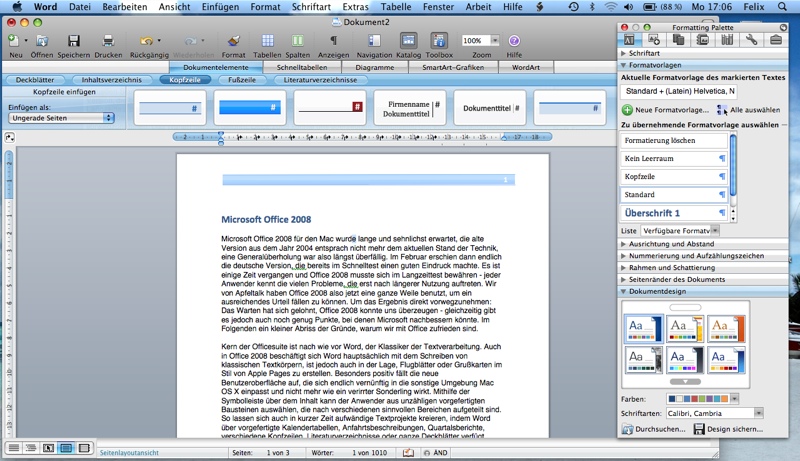Open wrench Compatibility tab in Toolbox
This screenshot has height=461, width=800.
[752, 40]
